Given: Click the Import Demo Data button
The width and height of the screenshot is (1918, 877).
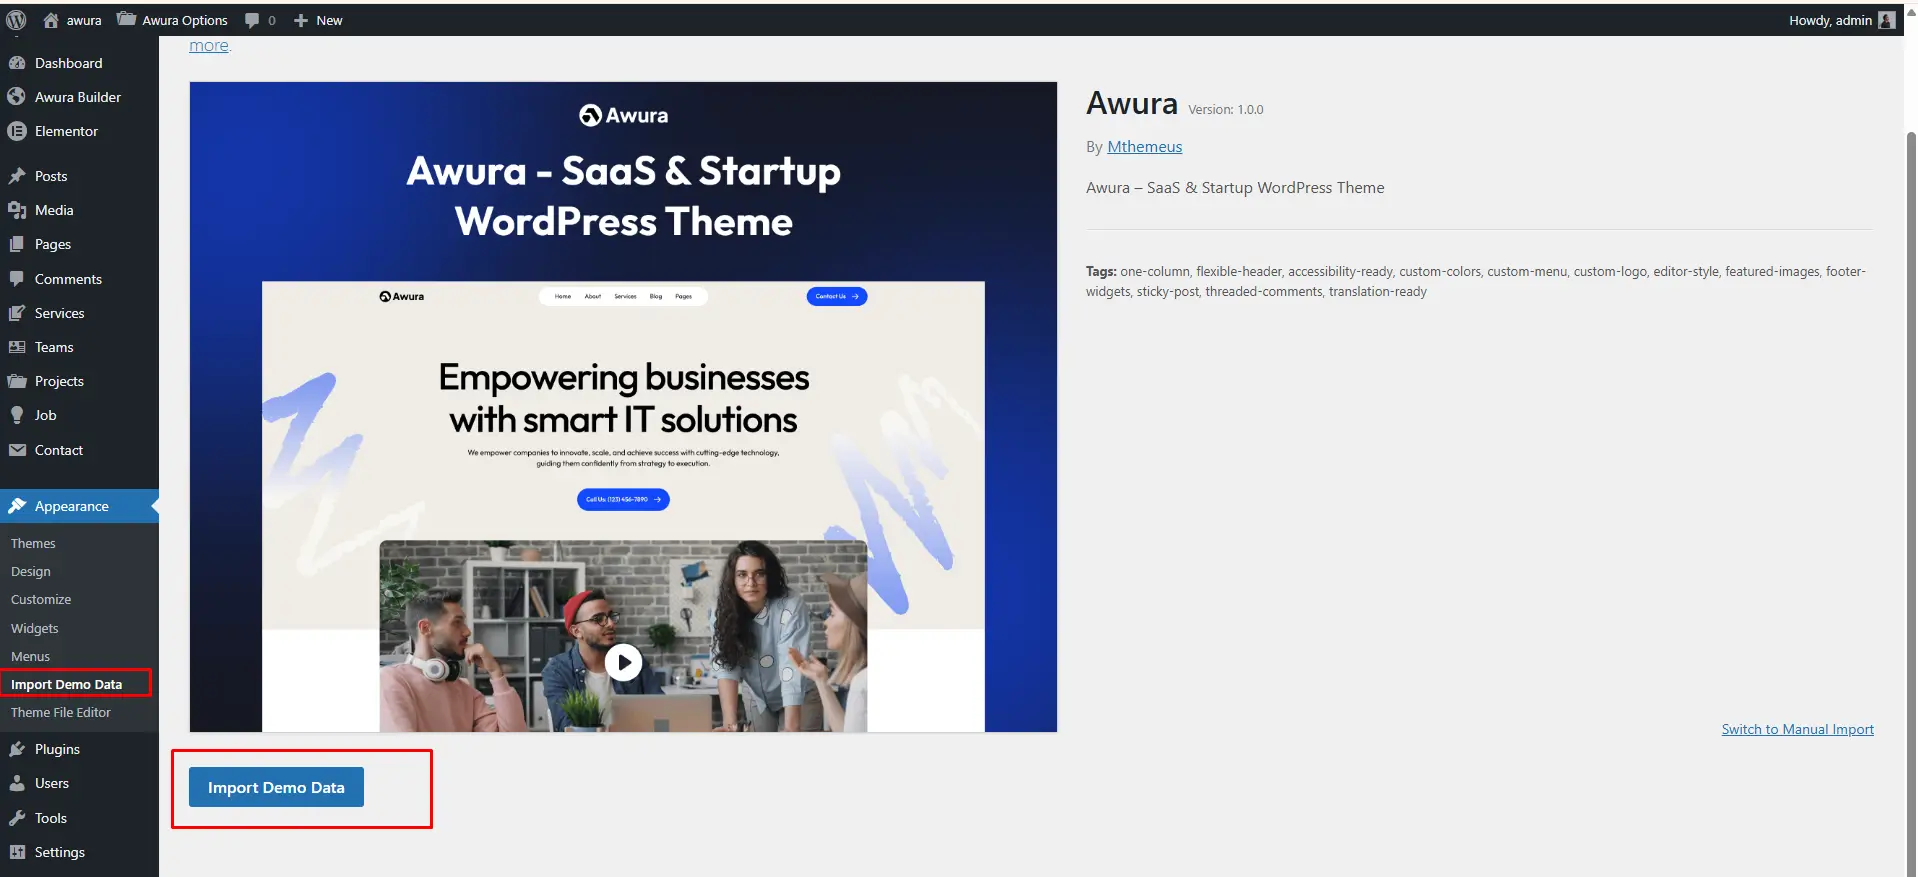Looking at the screenshot, I should pyautogui.click(x=276, y=787).
